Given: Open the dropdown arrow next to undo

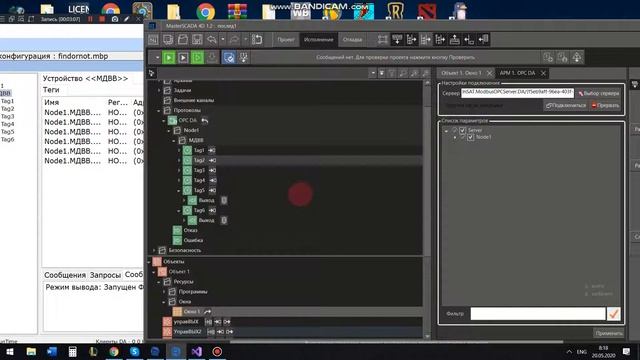Looking at the screenshot, I should (x=223, y=40).
